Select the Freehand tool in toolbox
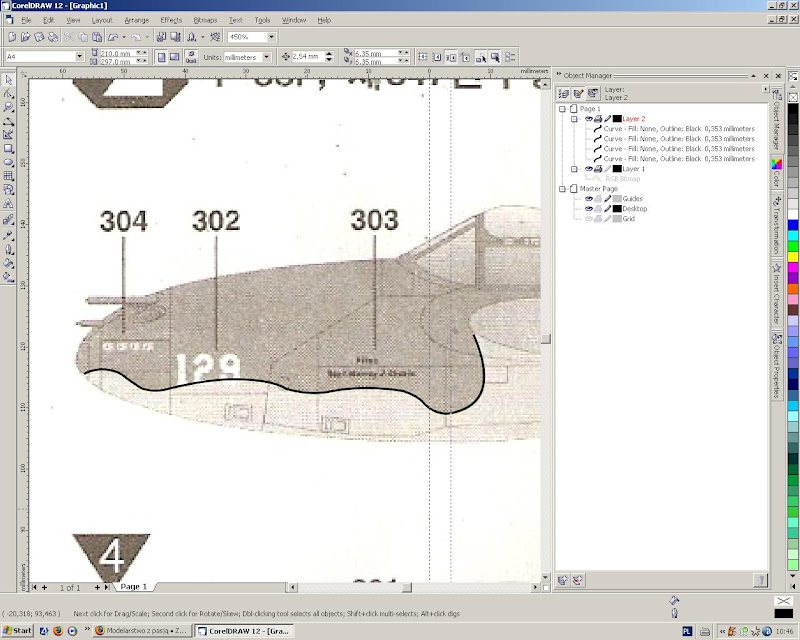The width and height of the screenshot is (800, 640). click(9, 121)
